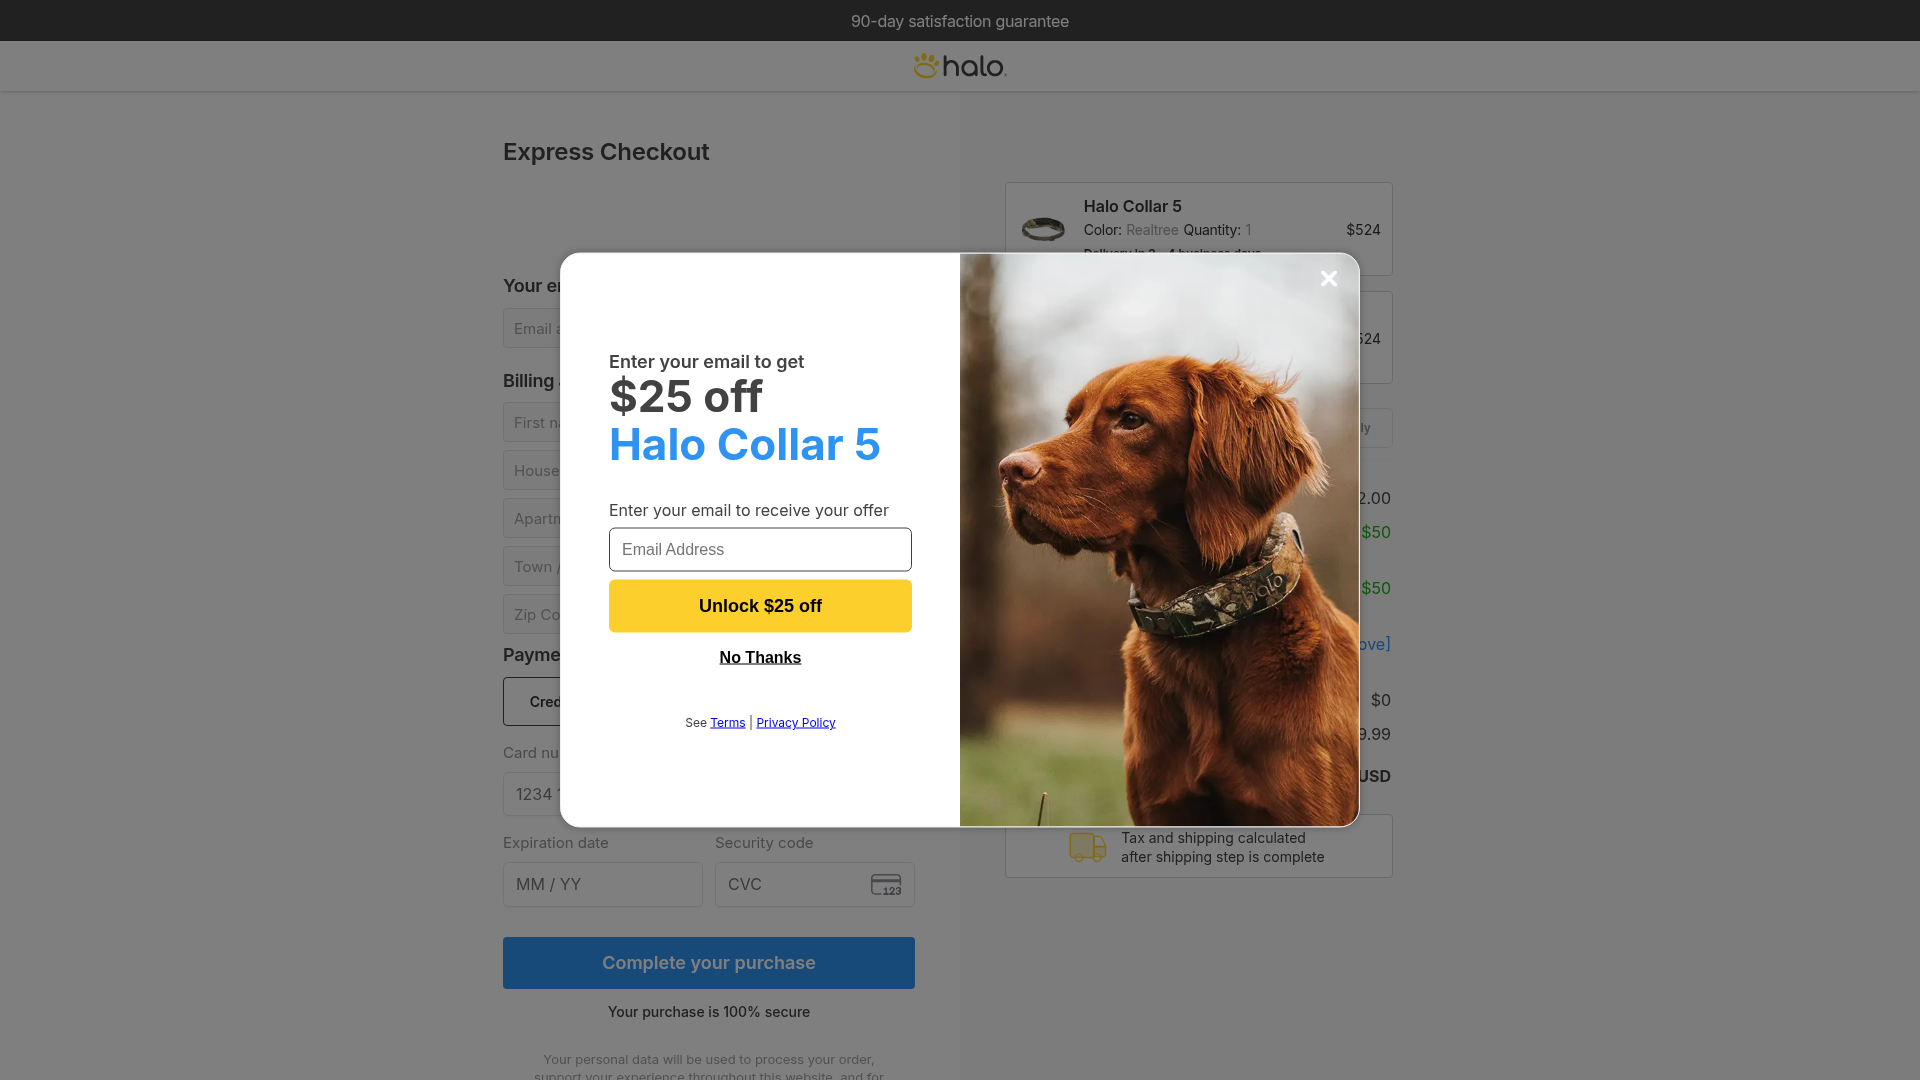Click Unlock $25 off button
This screenshot has height=1080, width=1920.
(x=760, y=606)
